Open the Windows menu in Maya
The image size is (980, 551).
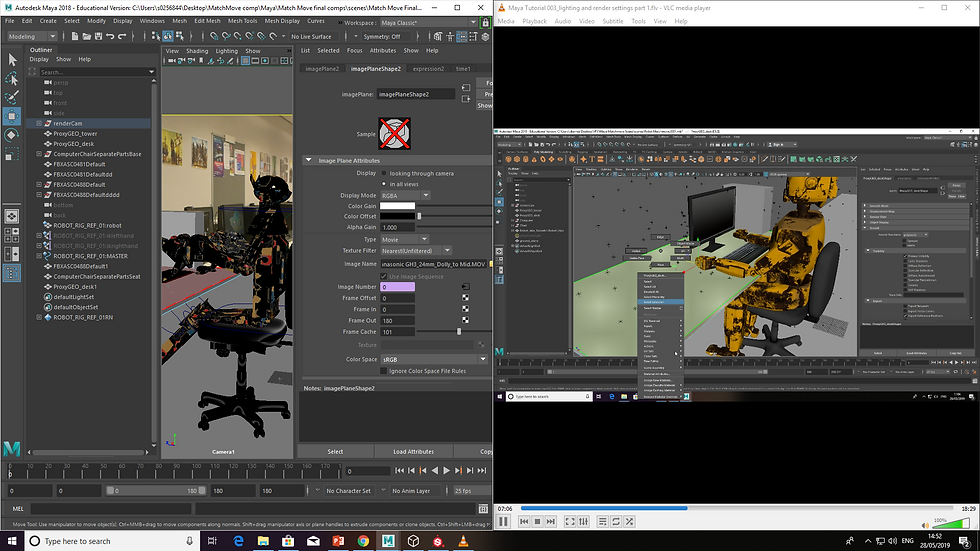pos(152,21)
